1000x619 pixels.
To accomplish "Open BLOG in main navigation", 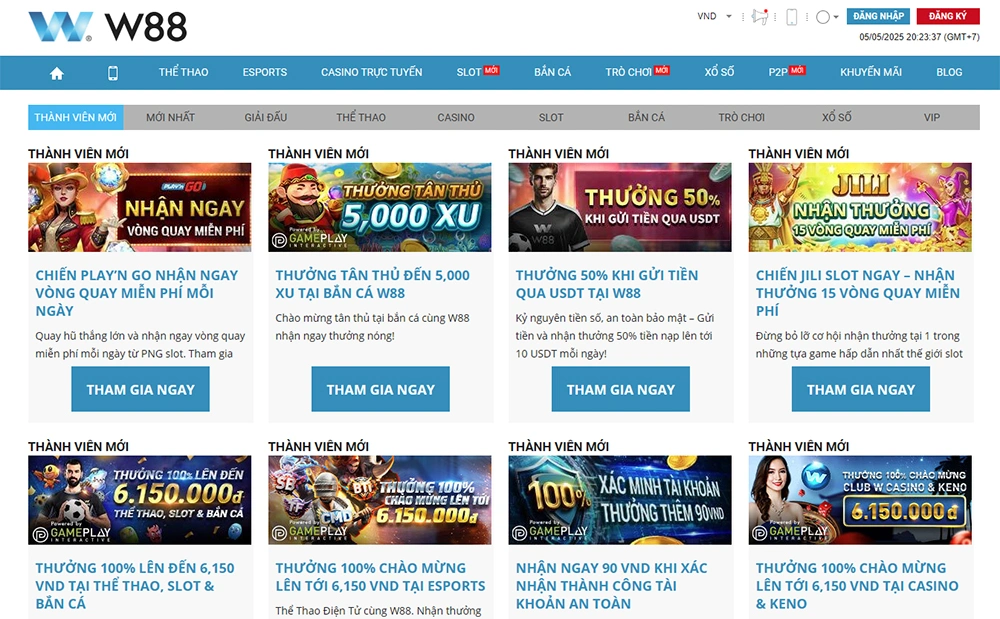I will 949,72.
